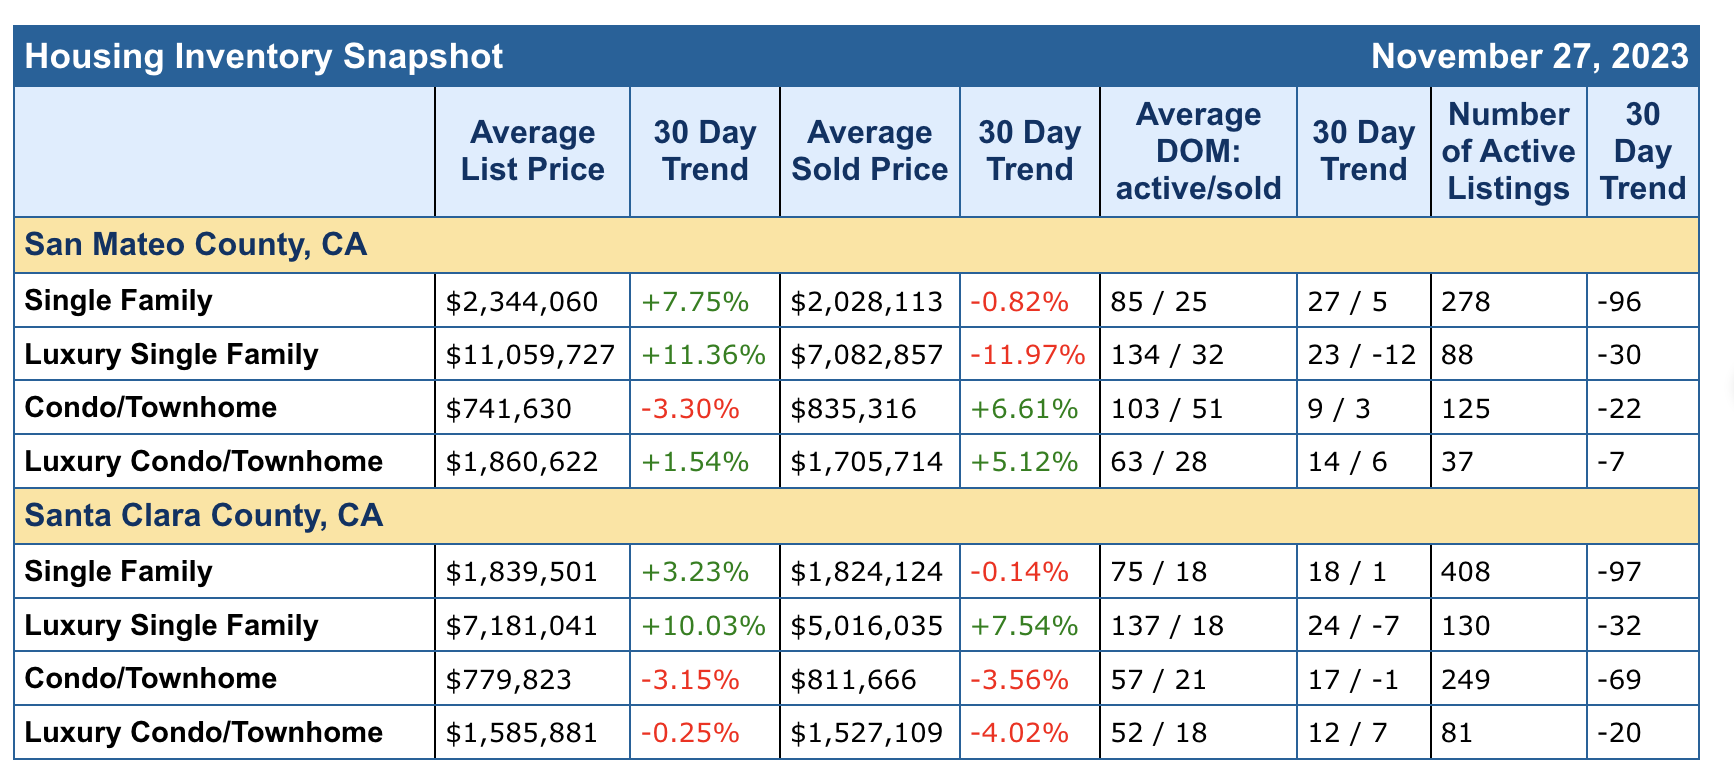
Task: Click the November 27, 2023 date
Action: [x=1529, y=56]
